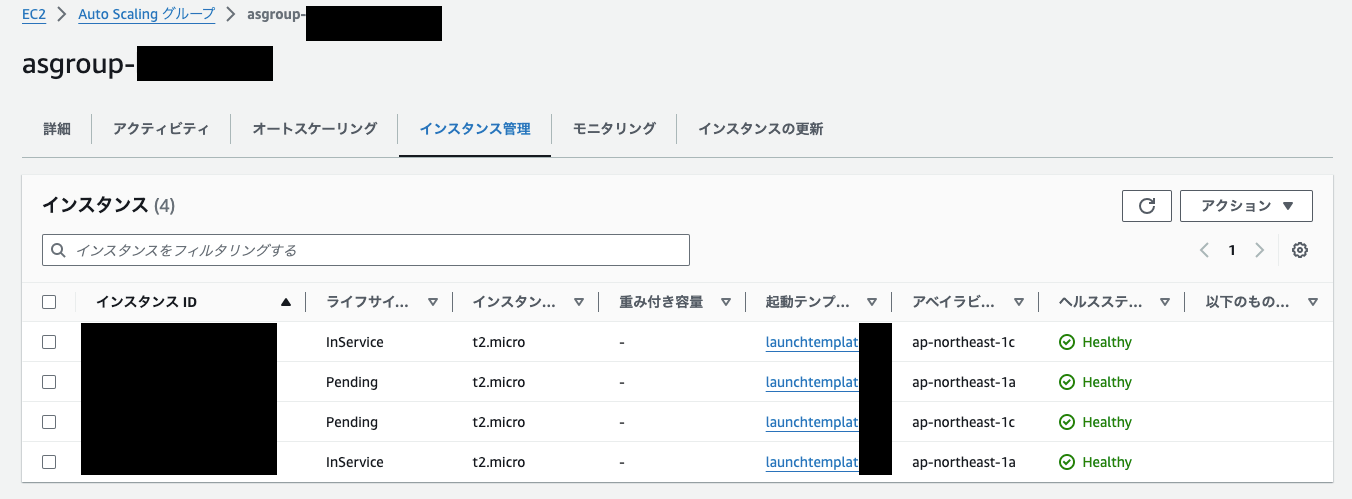The width and height of the screenshot is (1352, 499).
Task: Click Pending lifecycle cell in second instance row
Action: coord(352,382)
